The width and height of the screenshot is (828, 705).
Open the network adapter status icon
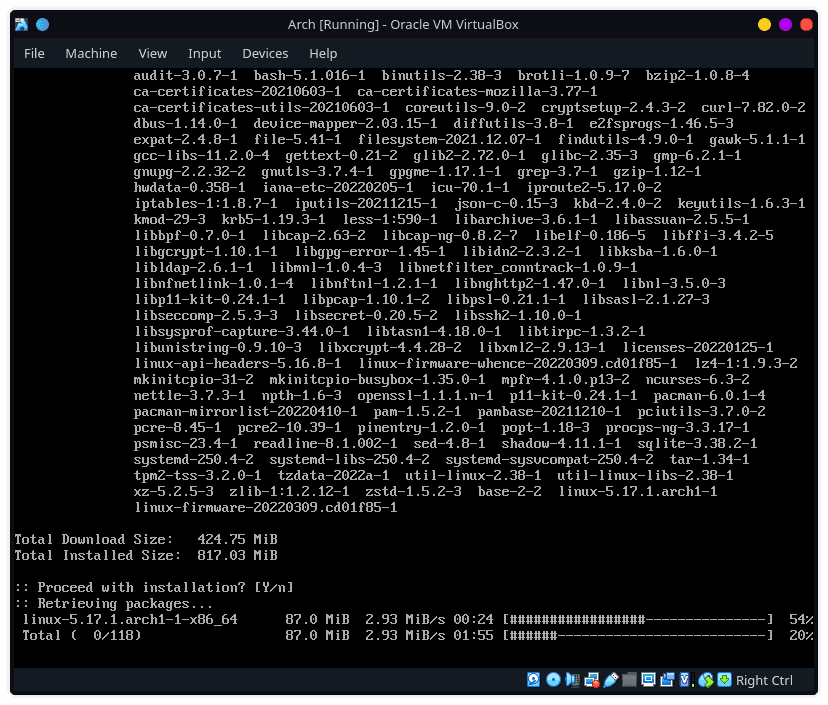point(591,680)
